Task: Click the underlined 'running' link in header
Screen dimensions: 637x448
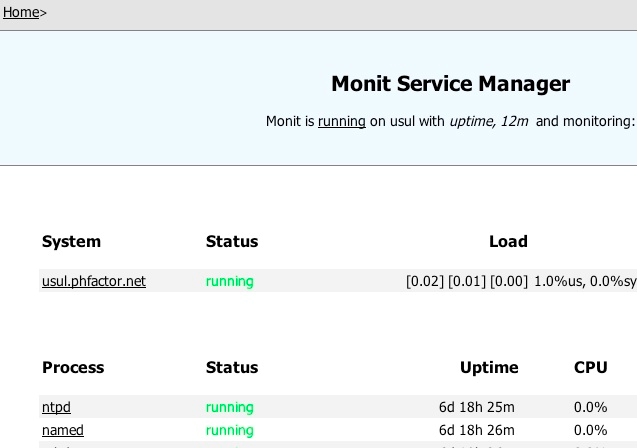Action: pyautogui.click(x=342, y=121)
